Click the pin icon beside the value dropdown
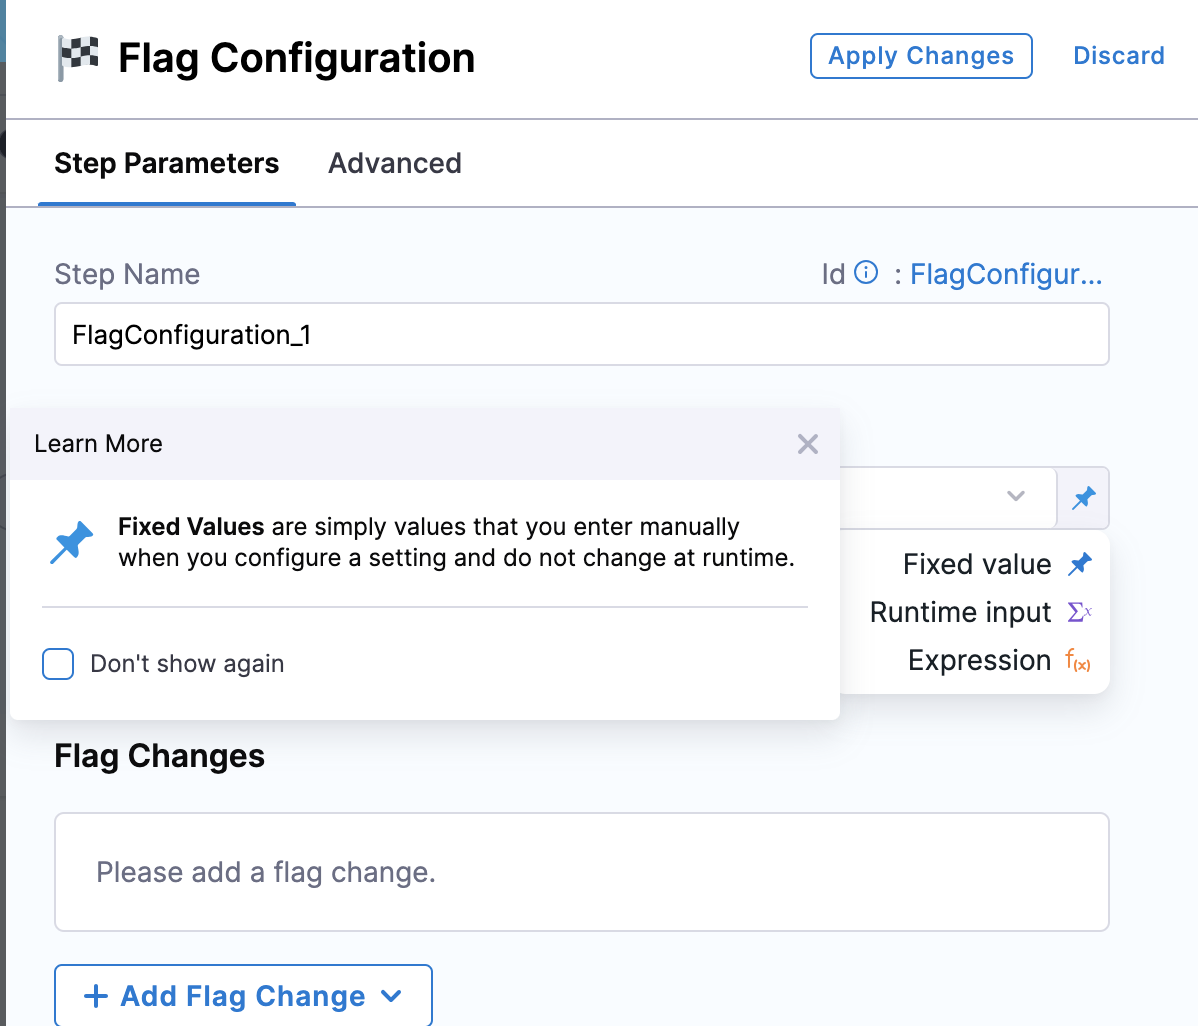The image size is (1198, 1026). (x=1084, y=497)
